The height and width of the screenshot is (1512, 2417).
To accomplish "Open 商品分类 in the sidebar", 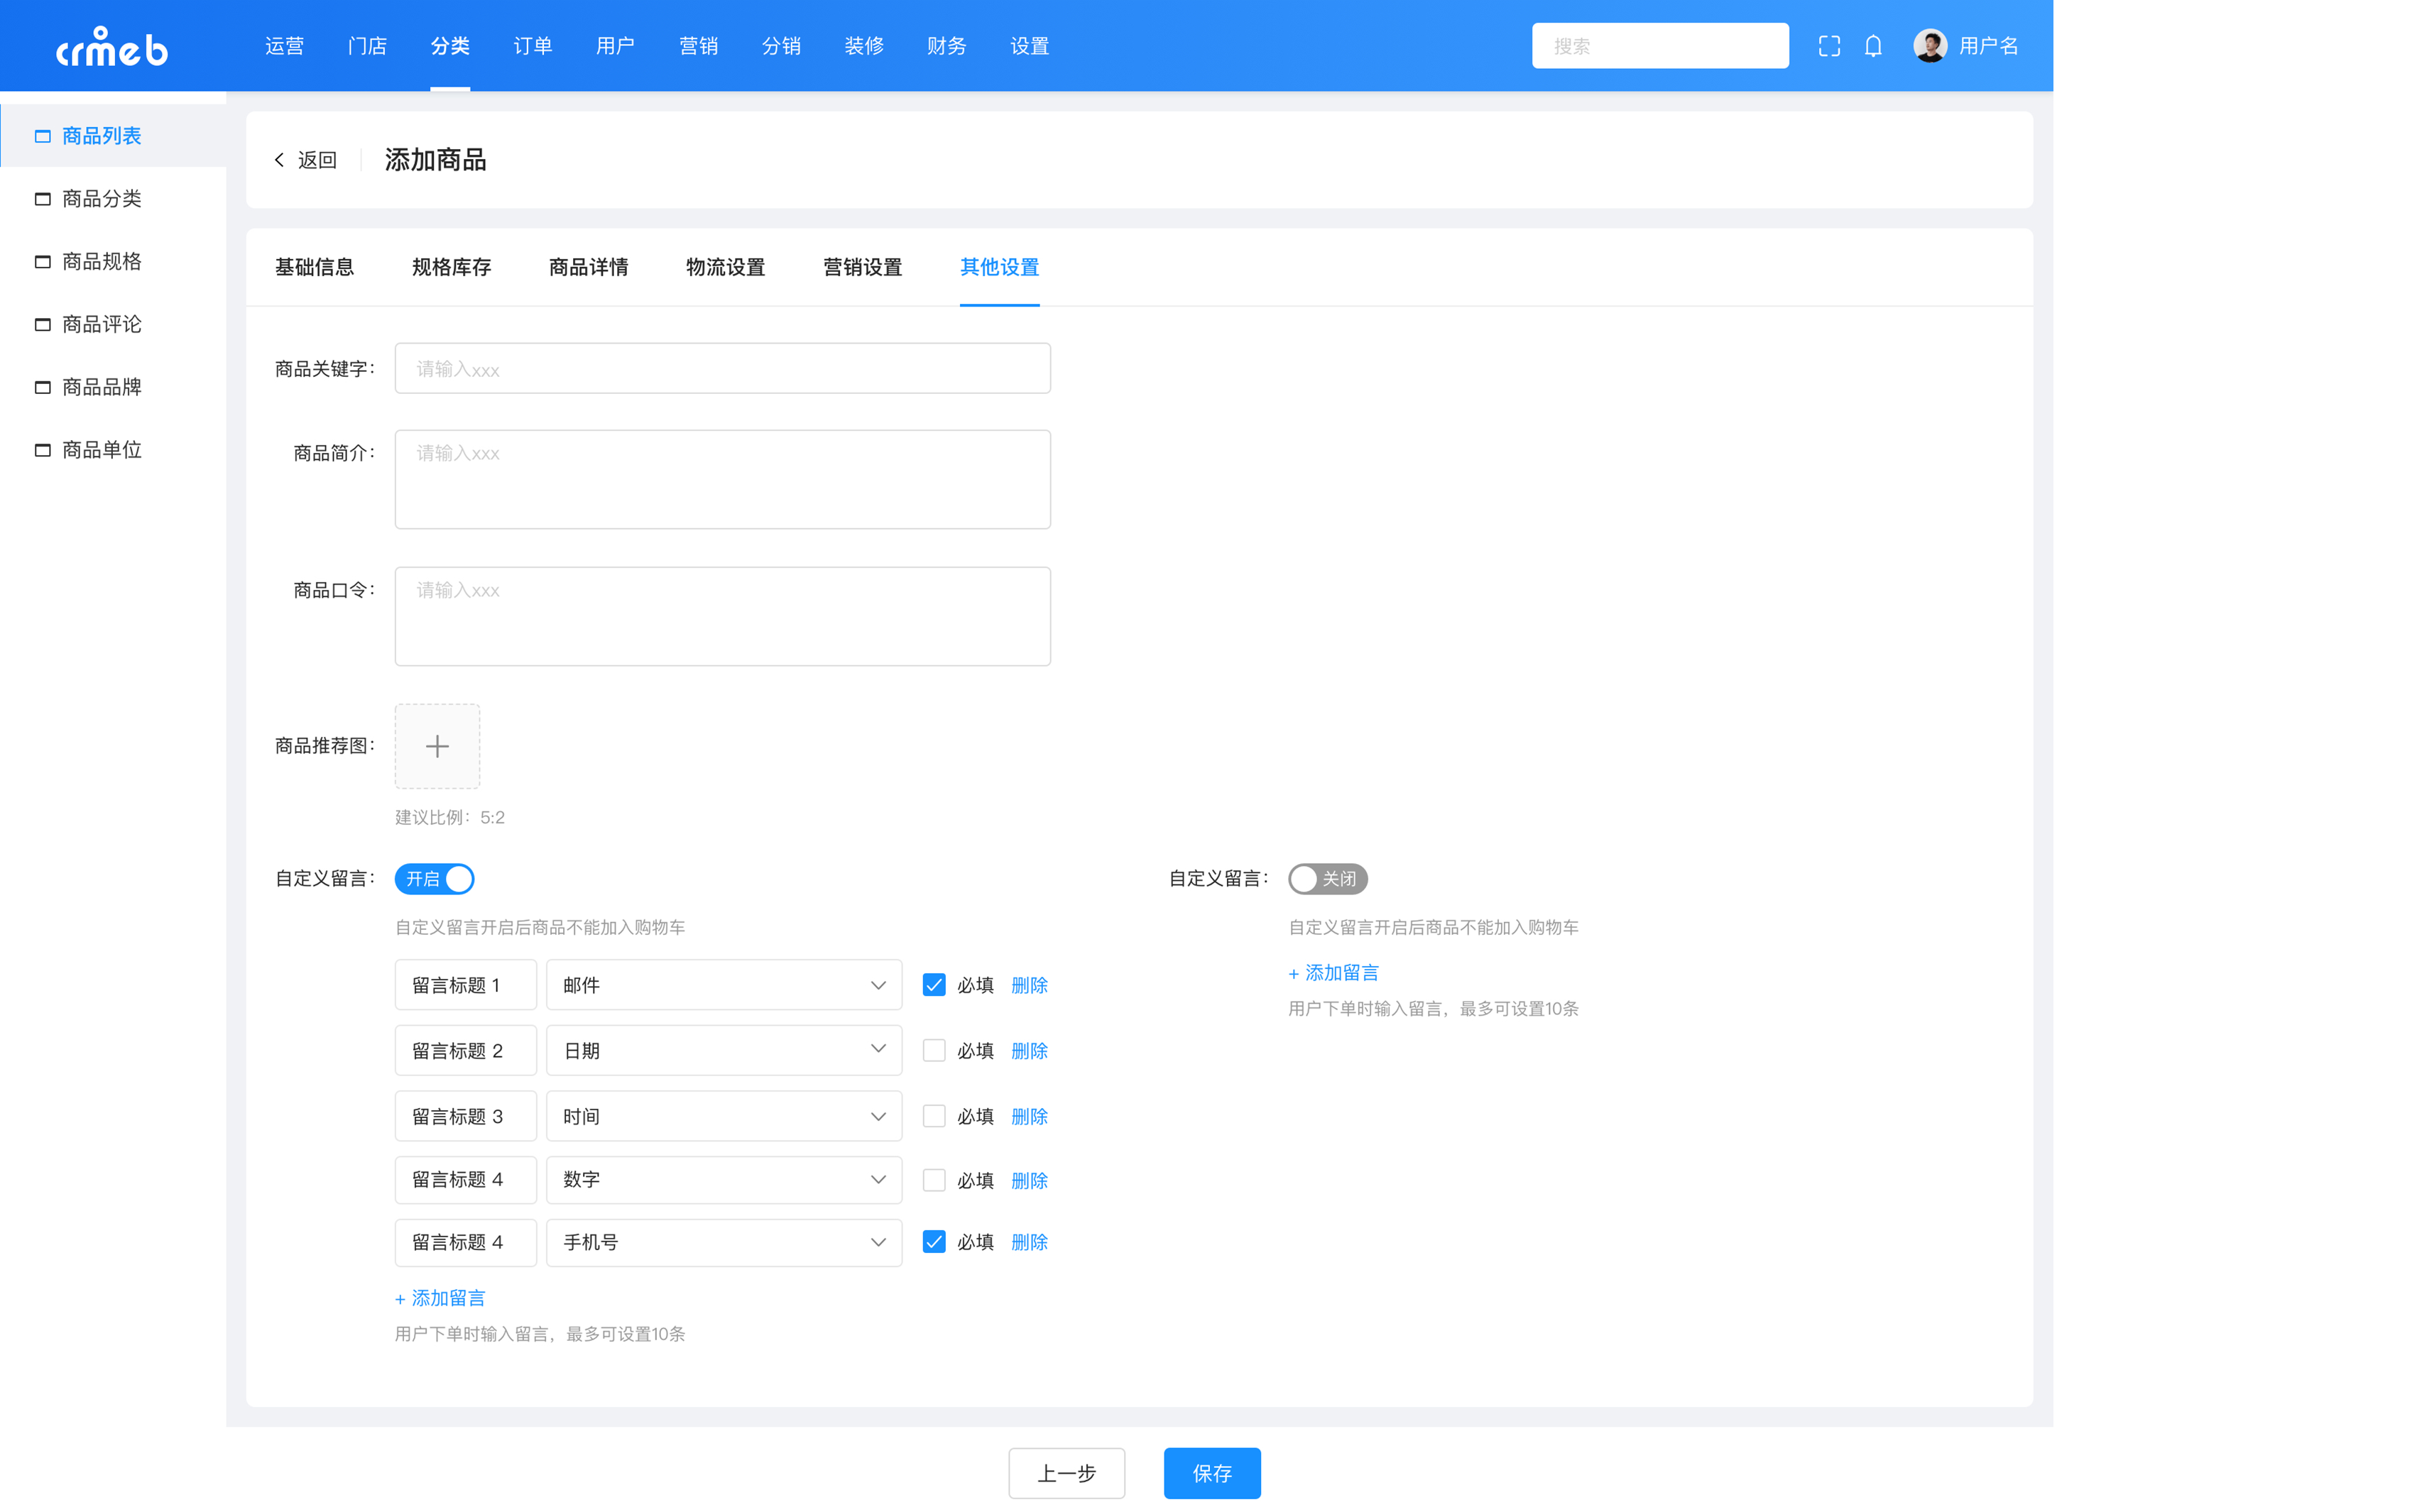I will 102,199.
